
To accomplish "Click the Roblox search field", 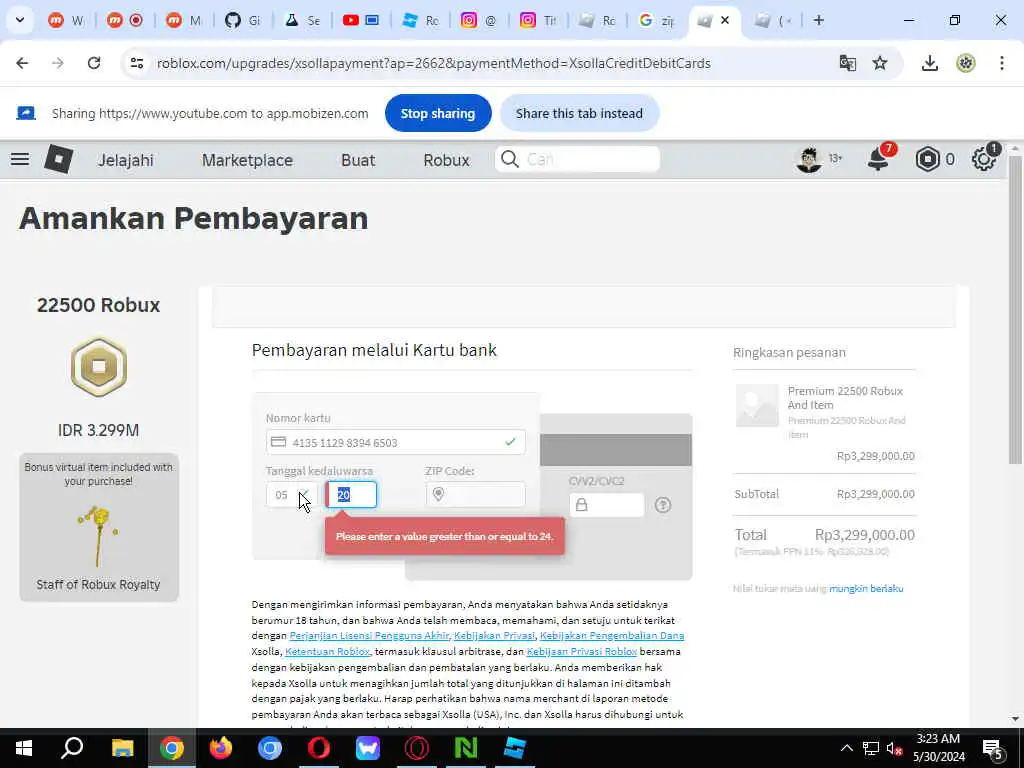I will 577,159.
